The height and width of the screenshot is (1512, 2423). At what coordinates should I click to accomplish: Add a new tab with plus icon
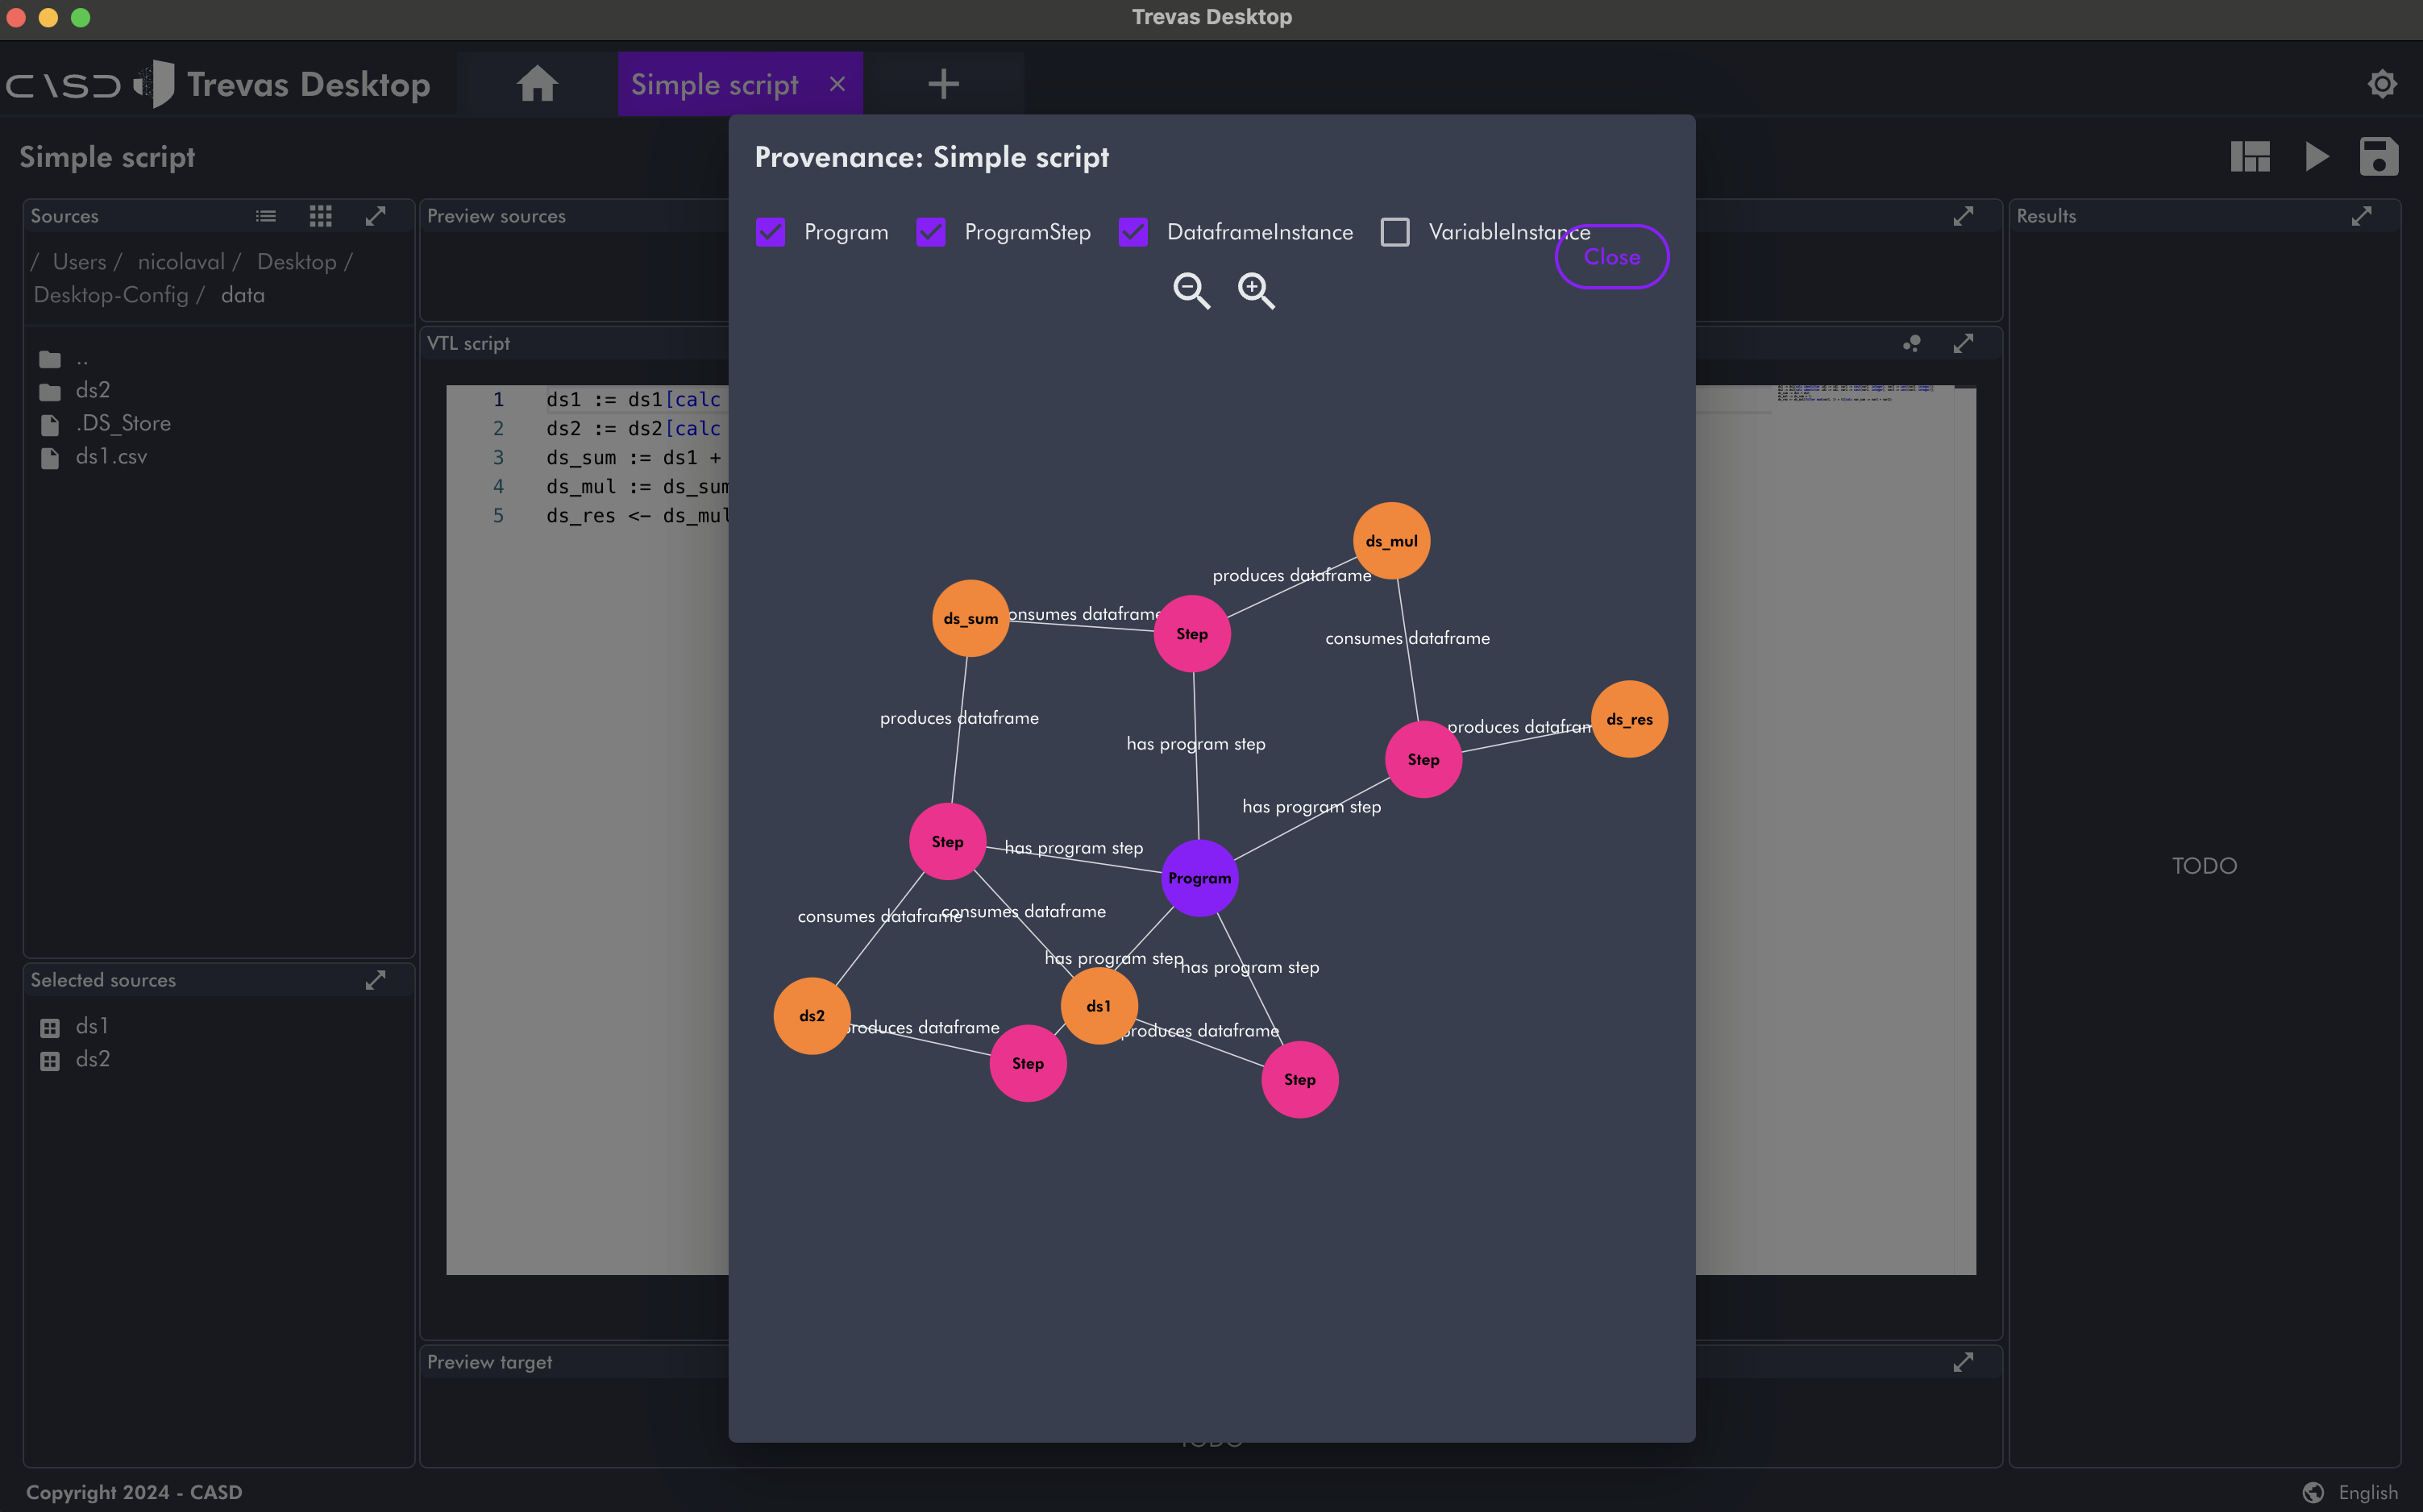(x=943, y=84)
